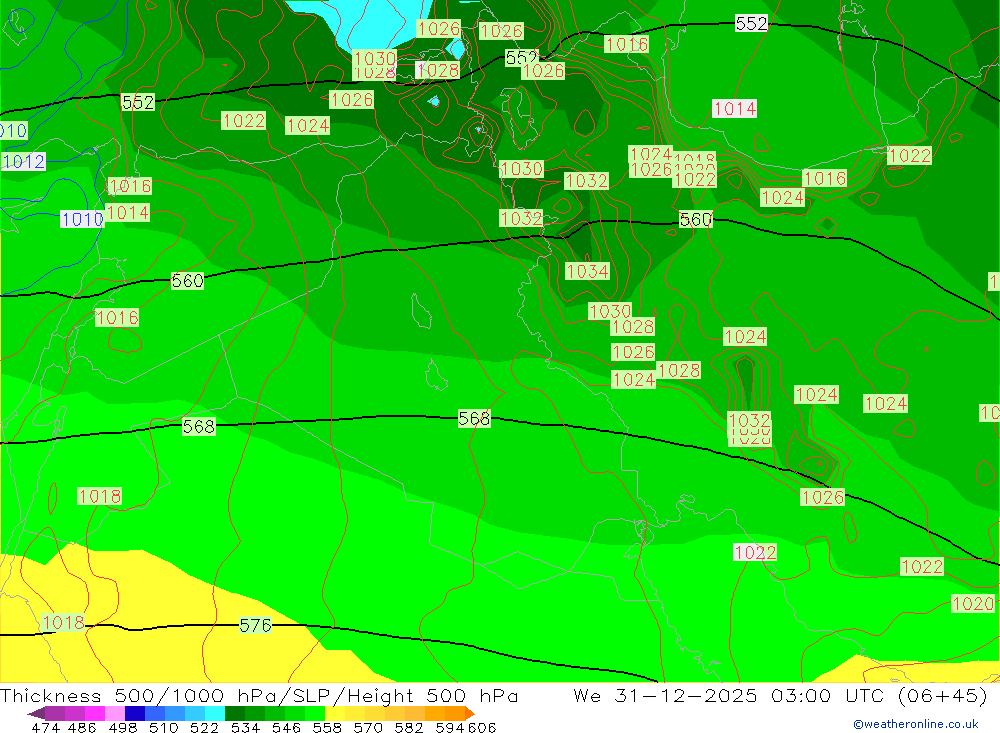Select the 594 legend value
Image resolution: width=1000 pixels, height=733 pixels.
coord(450,727)
